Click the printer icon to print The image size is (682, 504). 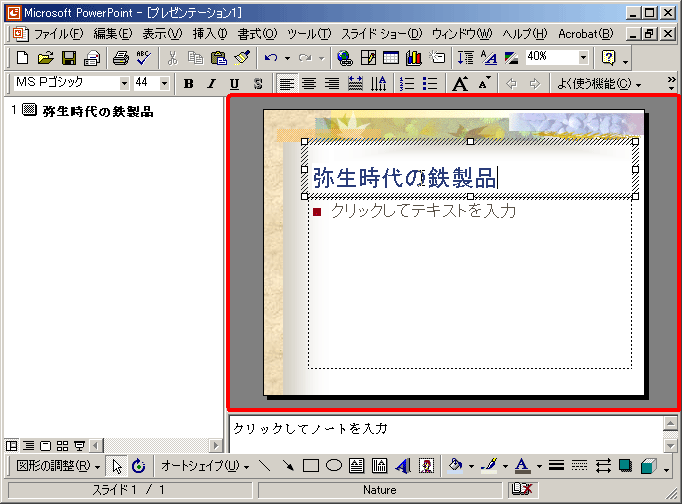[x=120, y=57]
